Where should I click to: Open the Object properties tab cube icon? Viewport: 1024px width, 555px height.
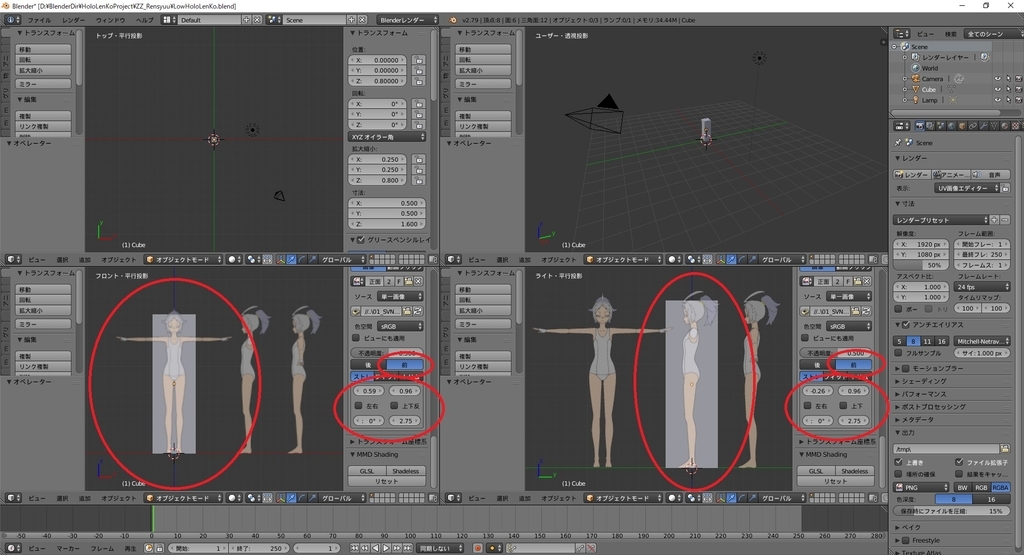coord(962,126)
